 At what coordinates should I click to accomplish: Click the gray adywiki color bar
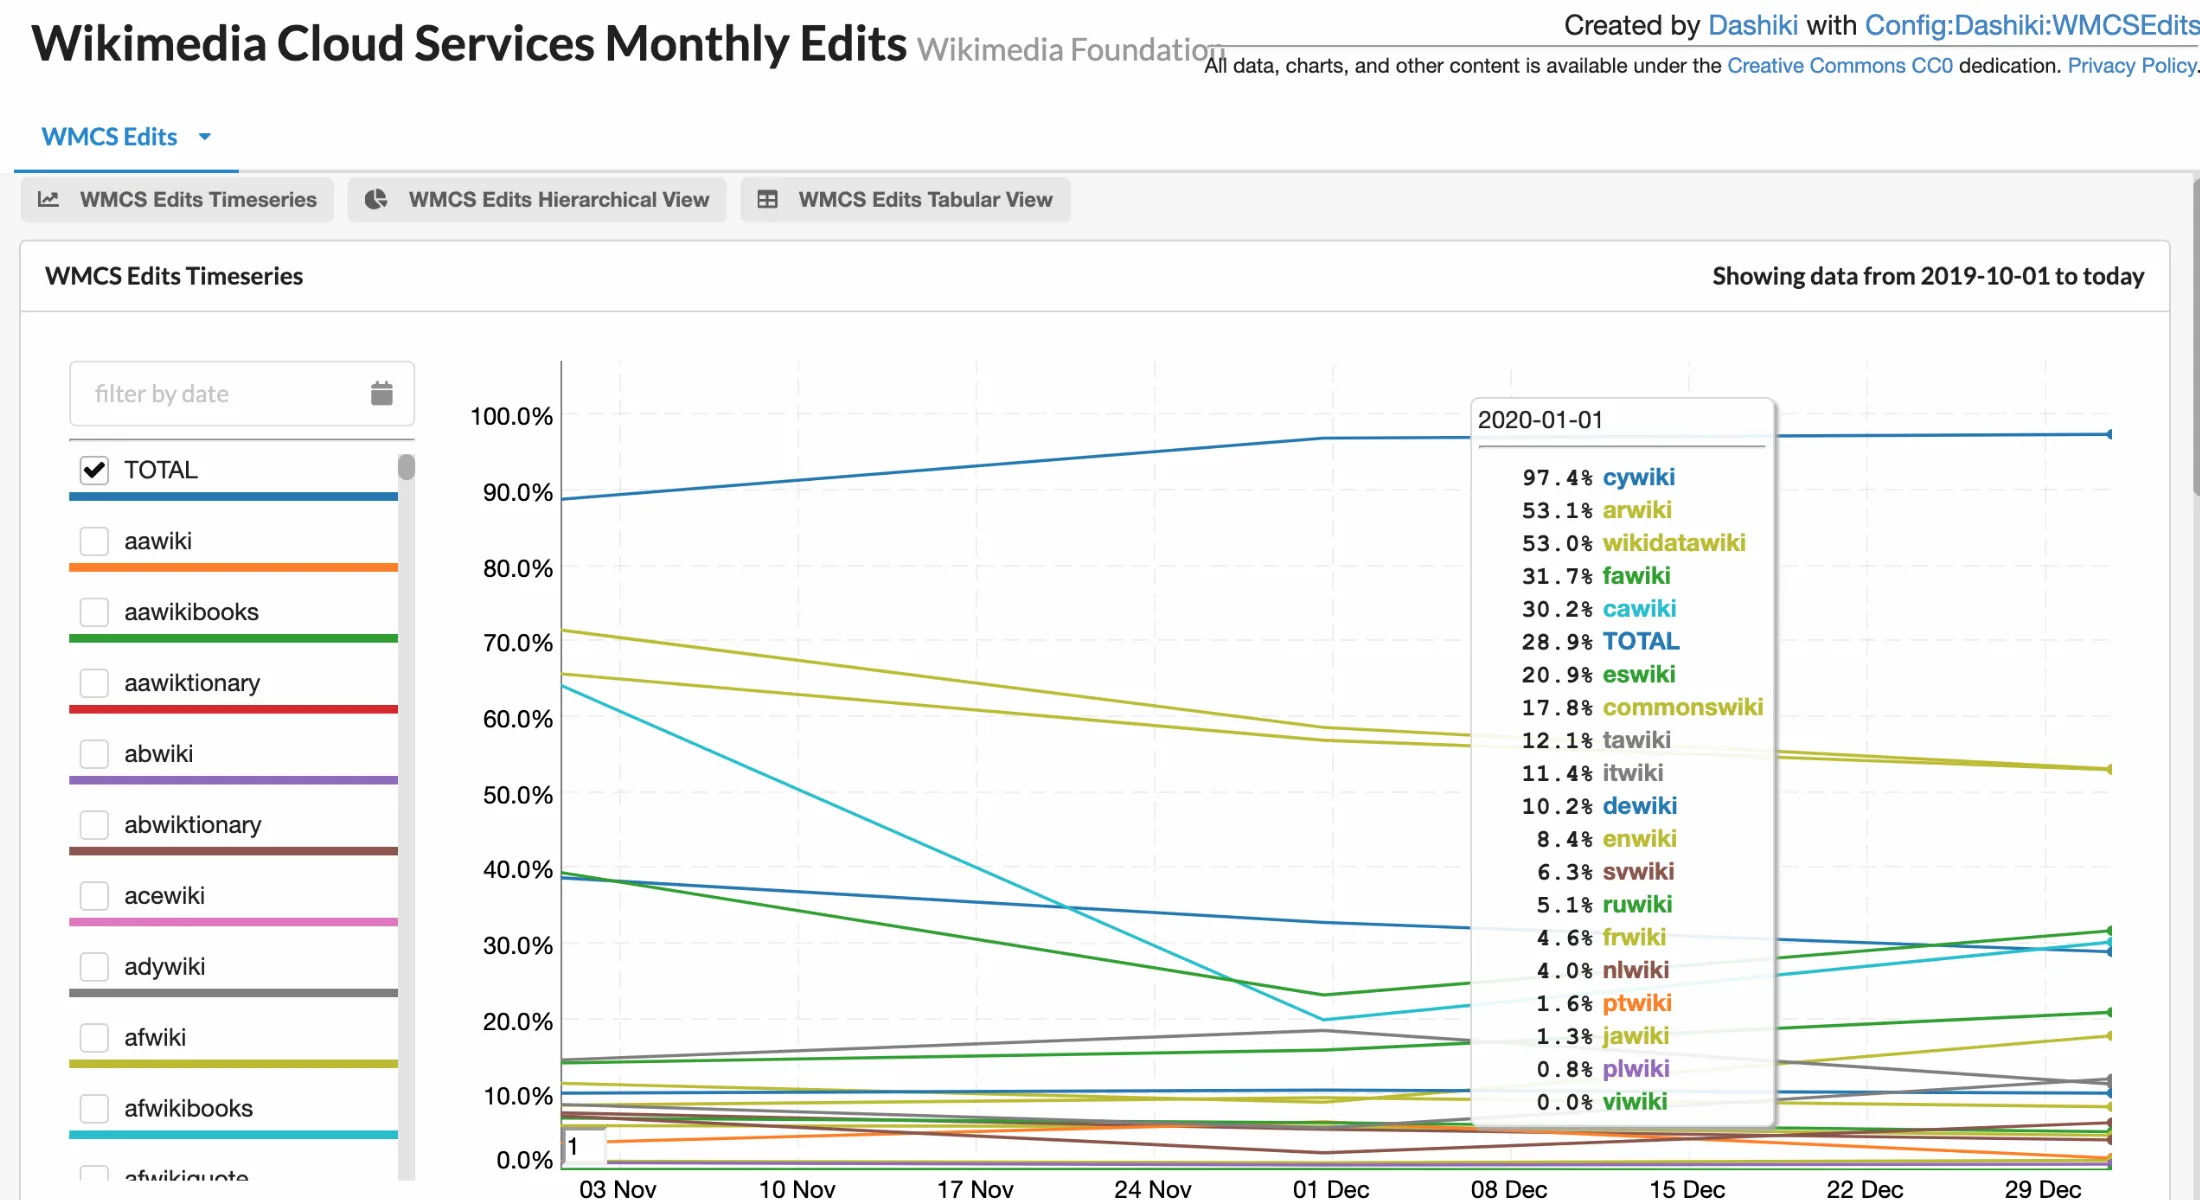coord(233,993)
